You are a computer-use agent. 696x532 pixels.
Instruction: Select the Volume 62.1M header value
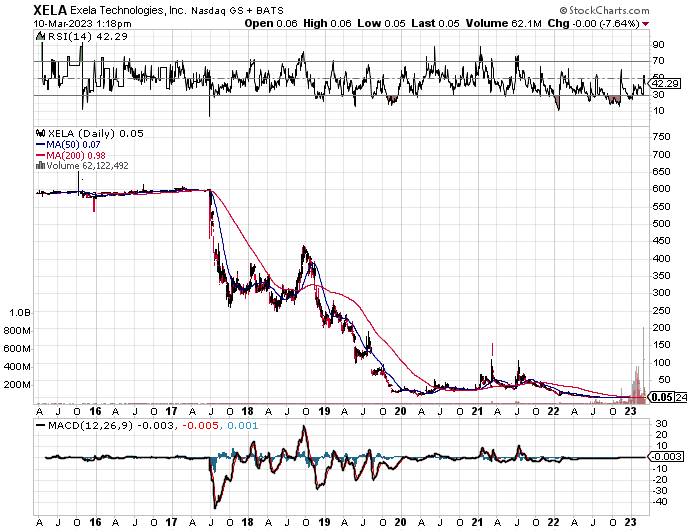[x=503, y=24]
